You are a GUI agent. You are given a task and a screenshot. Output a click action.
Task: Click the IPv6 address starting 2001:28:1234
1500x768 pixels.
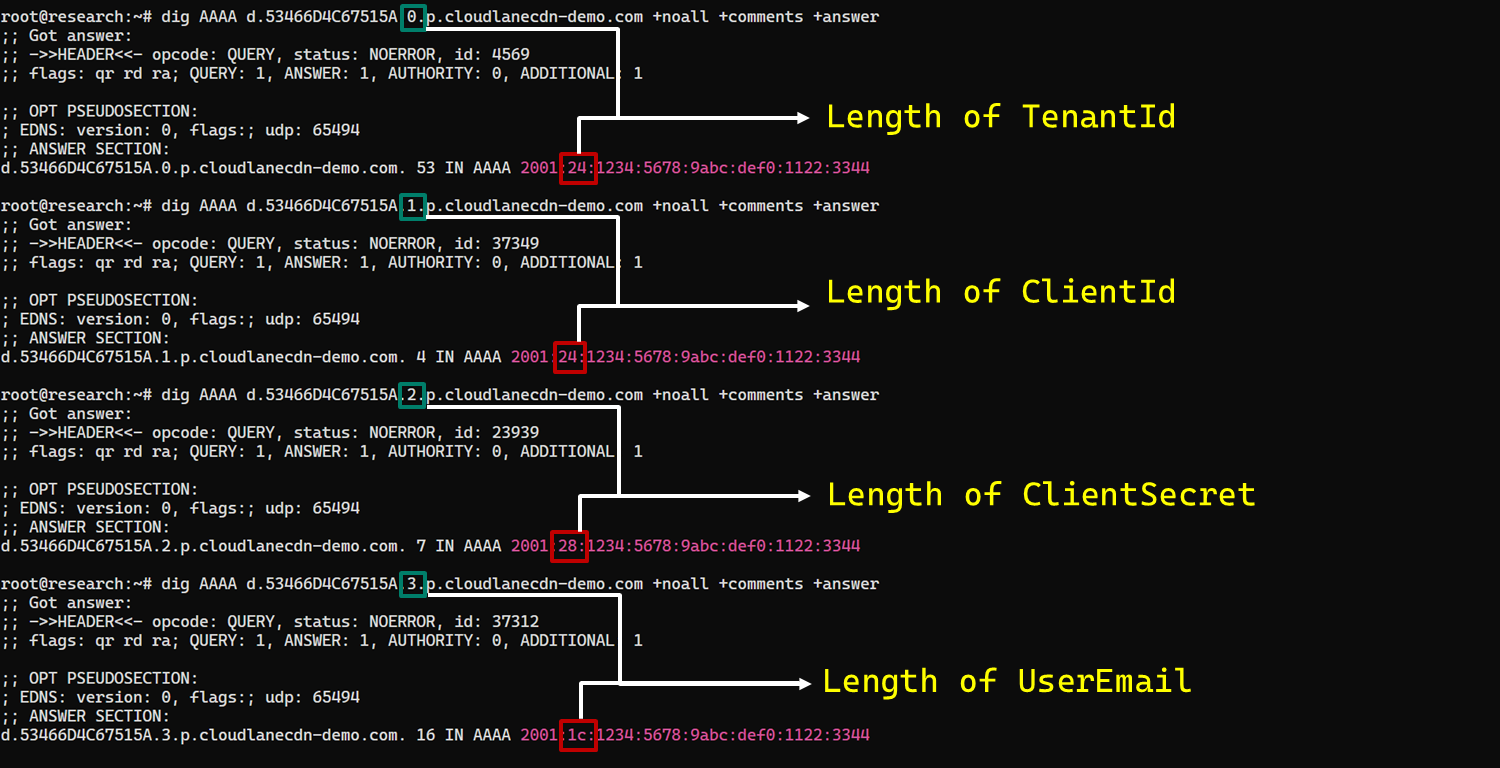[686, 546]
